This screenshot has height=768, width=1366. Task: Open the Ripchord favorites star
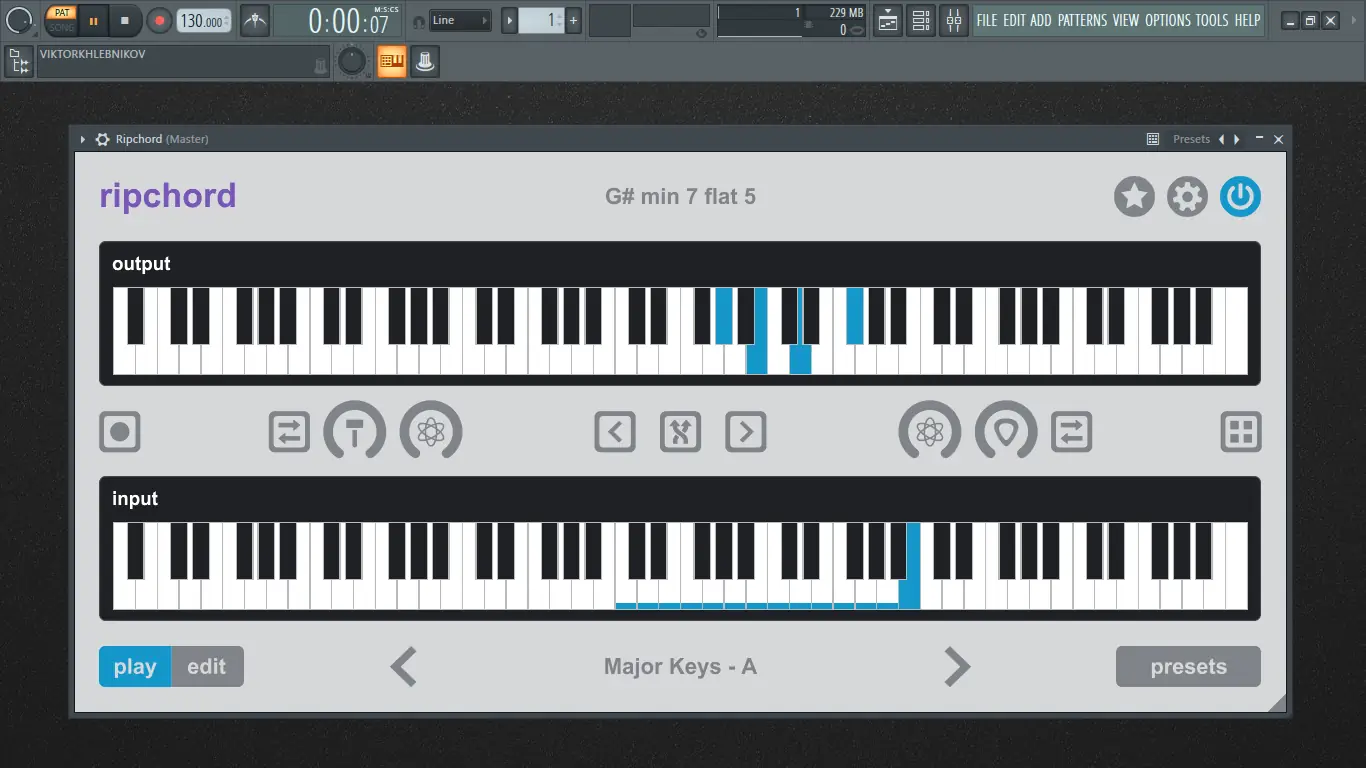point(1134,197)
